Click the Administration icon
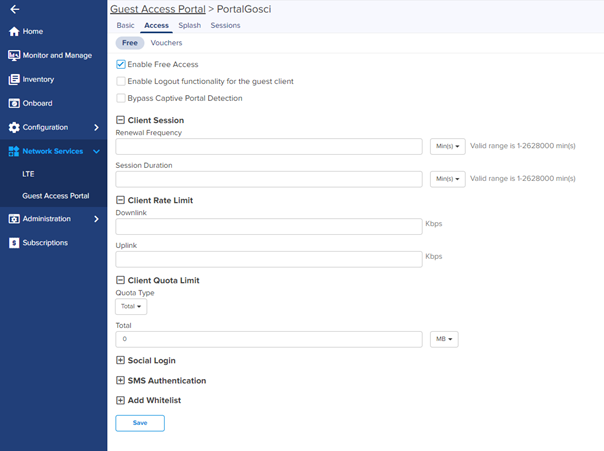Image resolution: width=604 pixels, height=451 pixels. click(14, 219)
